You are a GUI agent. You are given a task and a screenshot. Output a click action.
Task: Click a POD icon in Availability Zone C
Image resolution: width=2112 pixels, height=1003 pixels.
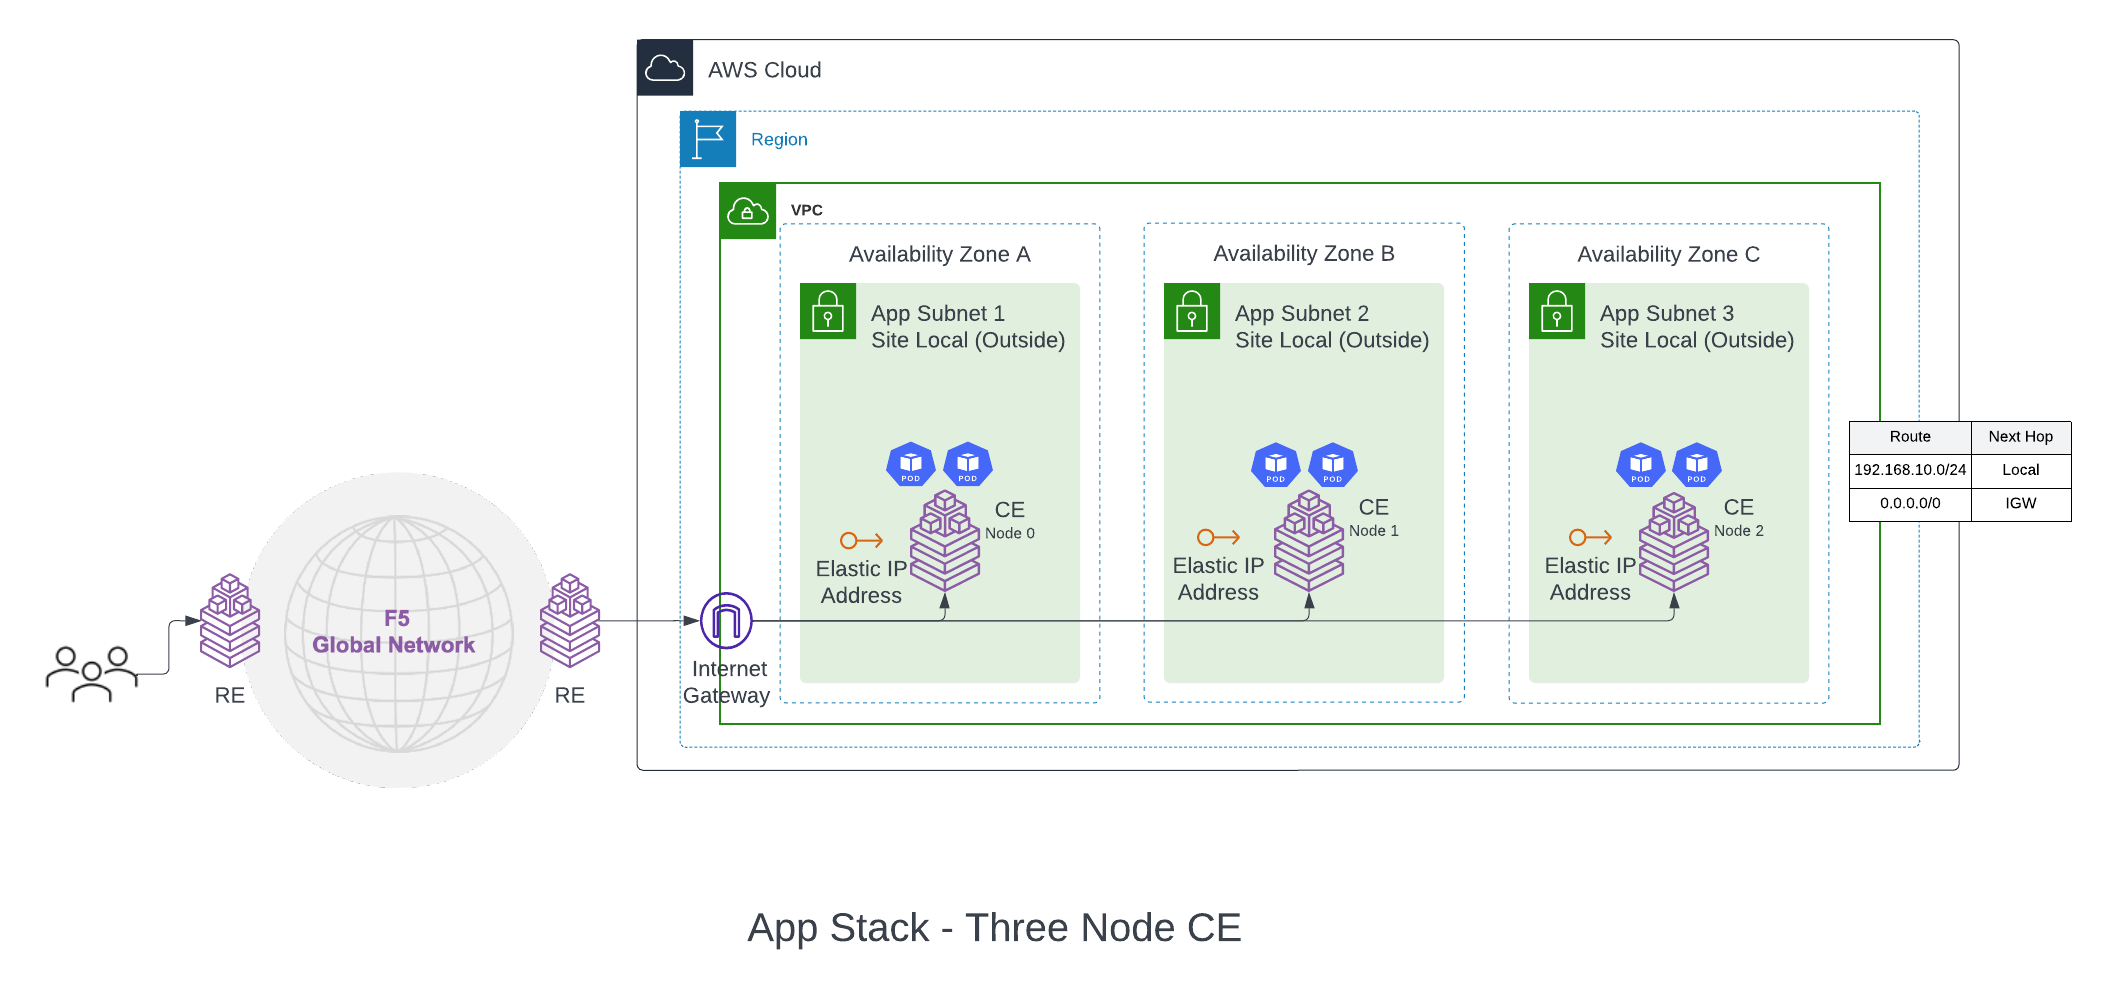pyautogui.click(x=1640, y=464)
